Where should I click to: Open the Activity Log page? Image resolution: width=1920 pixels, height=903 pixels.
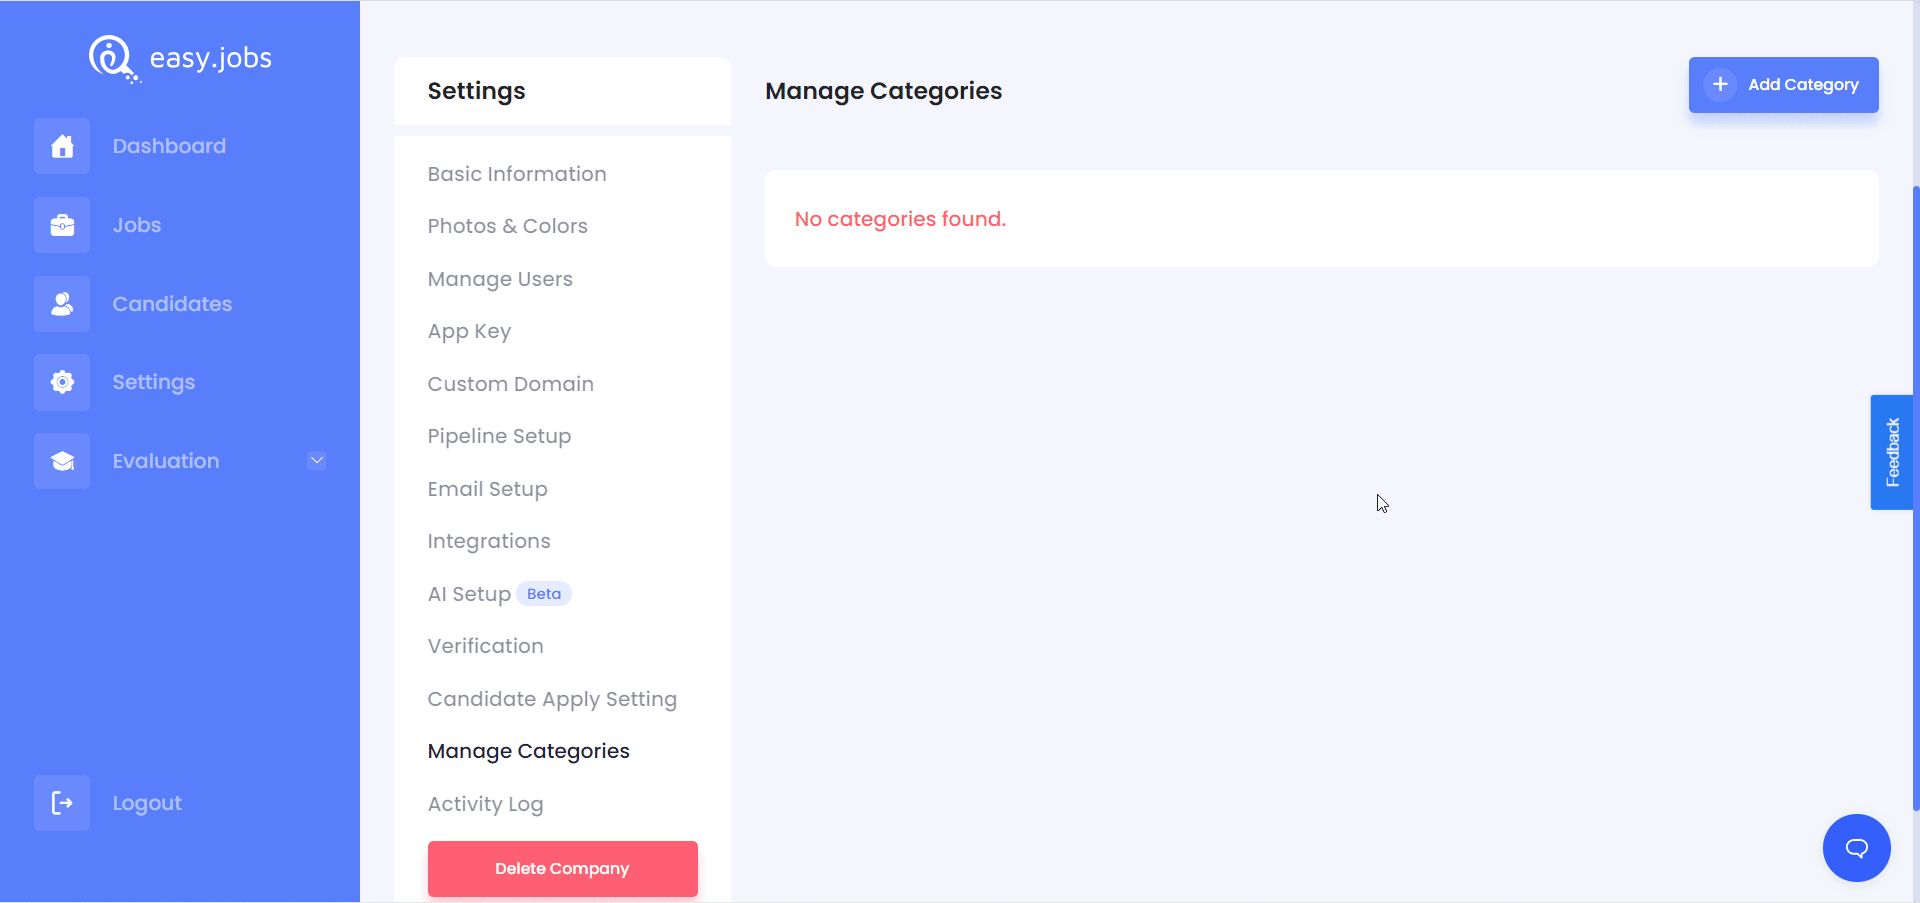485,803
